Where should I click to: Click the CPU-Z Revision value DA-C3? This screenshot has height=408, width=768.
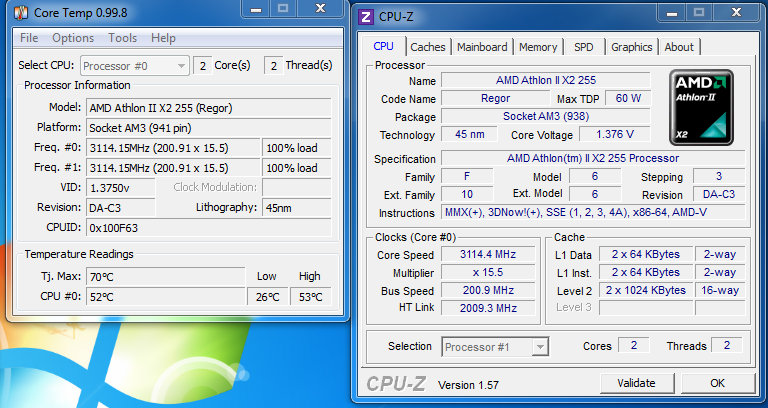click(719, 194)
